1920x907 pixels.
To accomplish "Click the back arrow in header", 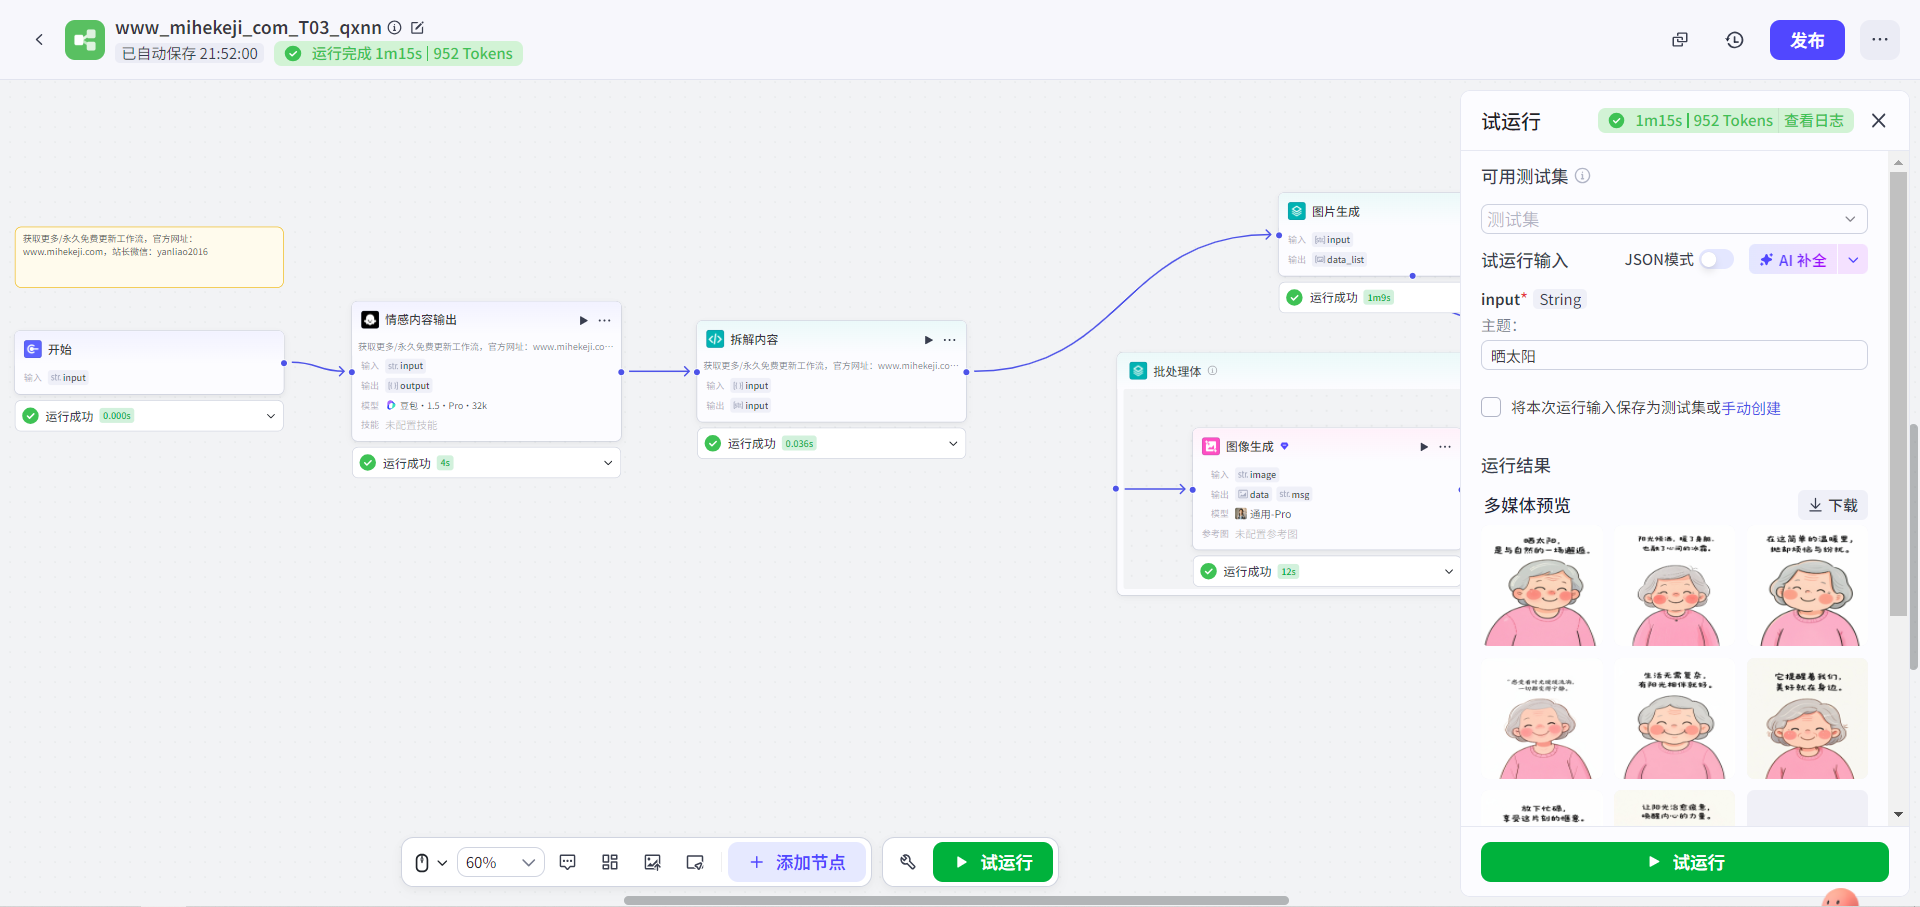I will click(x=39, y=40).
